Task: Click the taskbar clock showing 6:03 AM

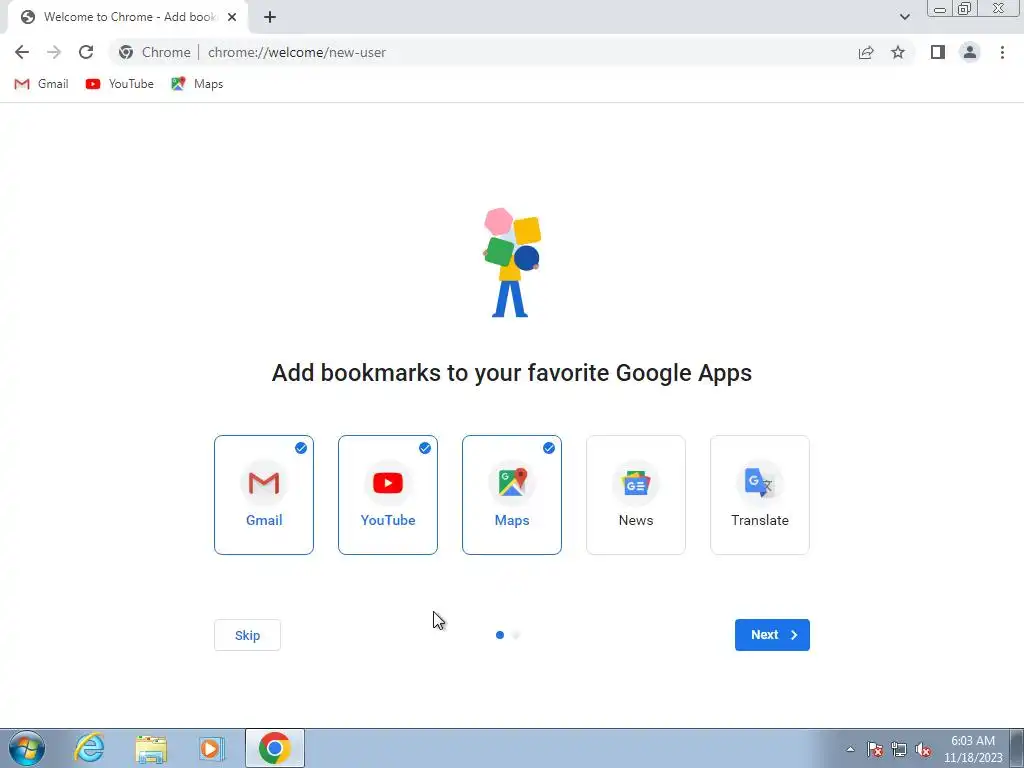Action: [973, 748]
